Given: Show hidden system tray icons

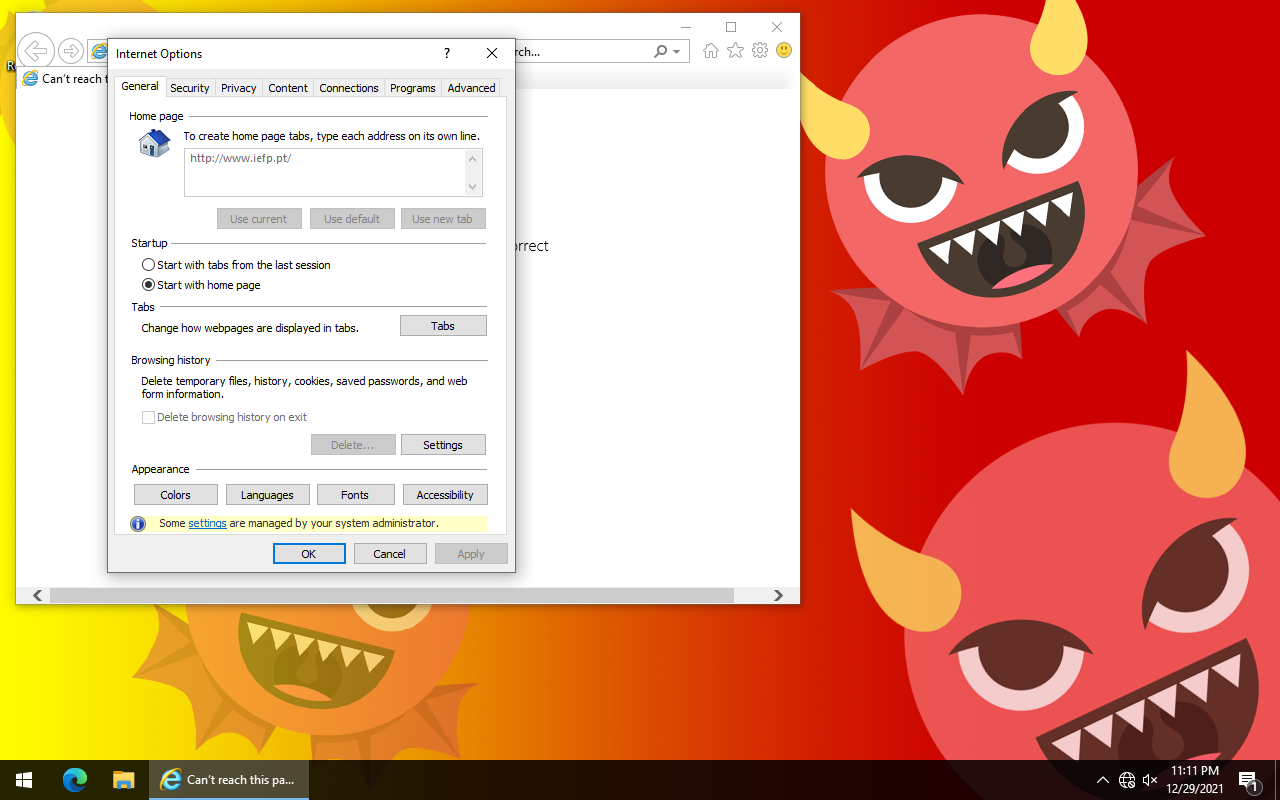Looking at the screenshot, I should [x=1102, y=780].
